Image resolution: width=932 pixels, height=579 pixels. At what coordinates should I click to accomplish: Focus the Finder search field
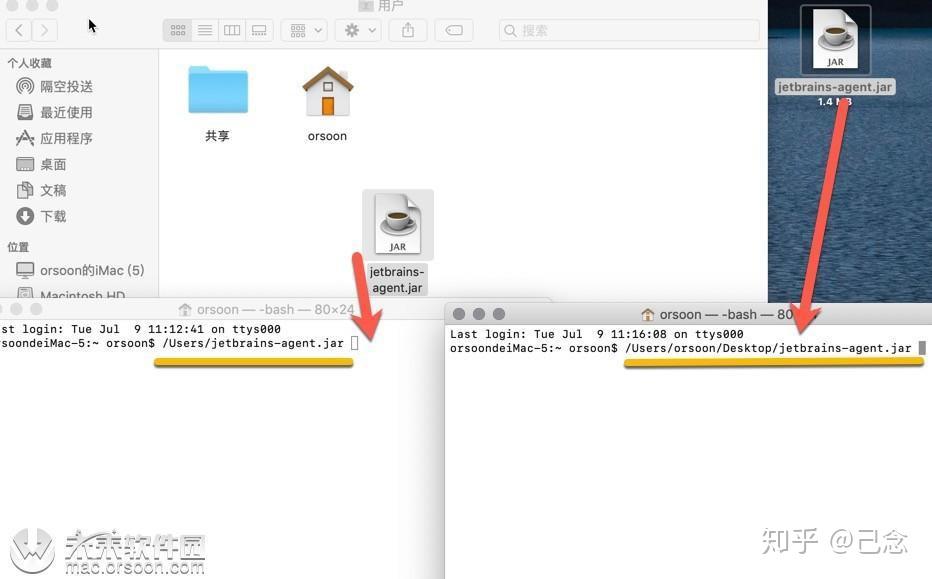[x=629, y=30]
